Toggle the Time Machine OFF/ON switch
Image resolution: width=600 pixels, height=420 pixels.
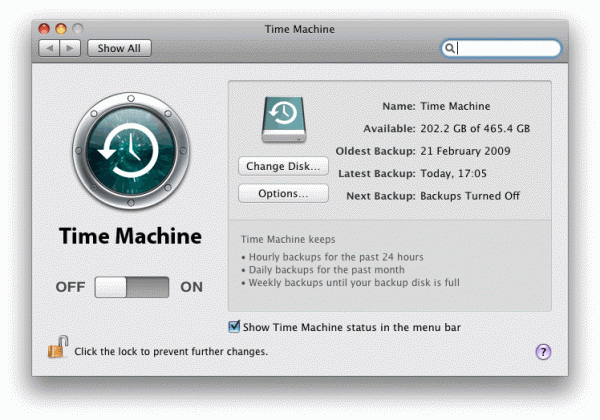[x=132, y=287]
